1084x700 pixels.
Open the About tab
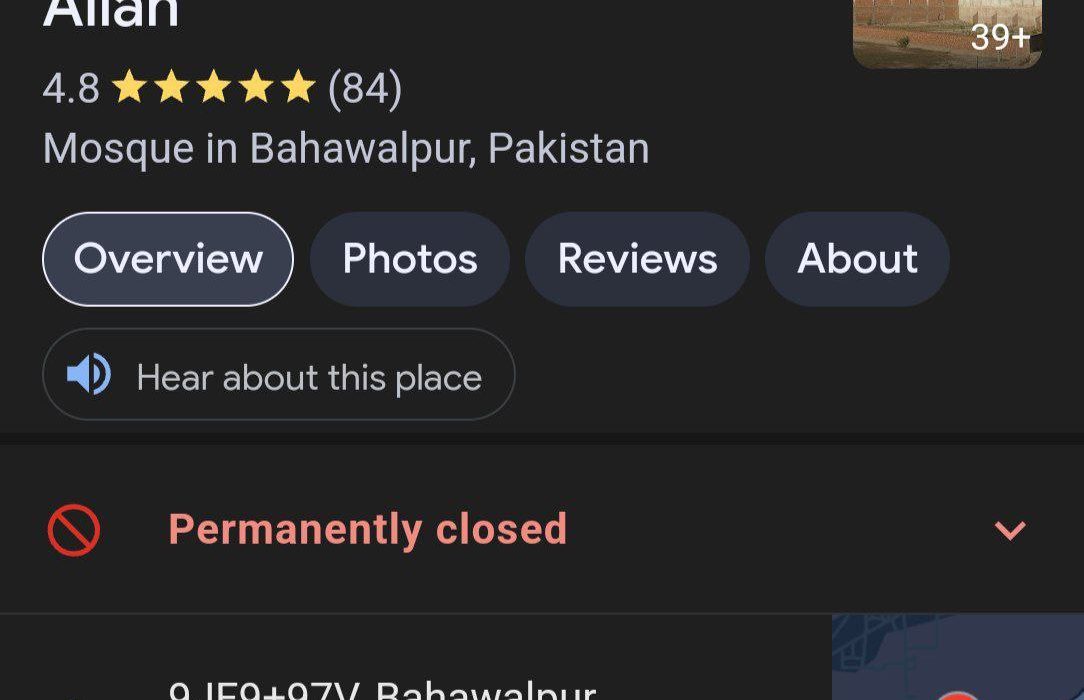tap(857, 259)
